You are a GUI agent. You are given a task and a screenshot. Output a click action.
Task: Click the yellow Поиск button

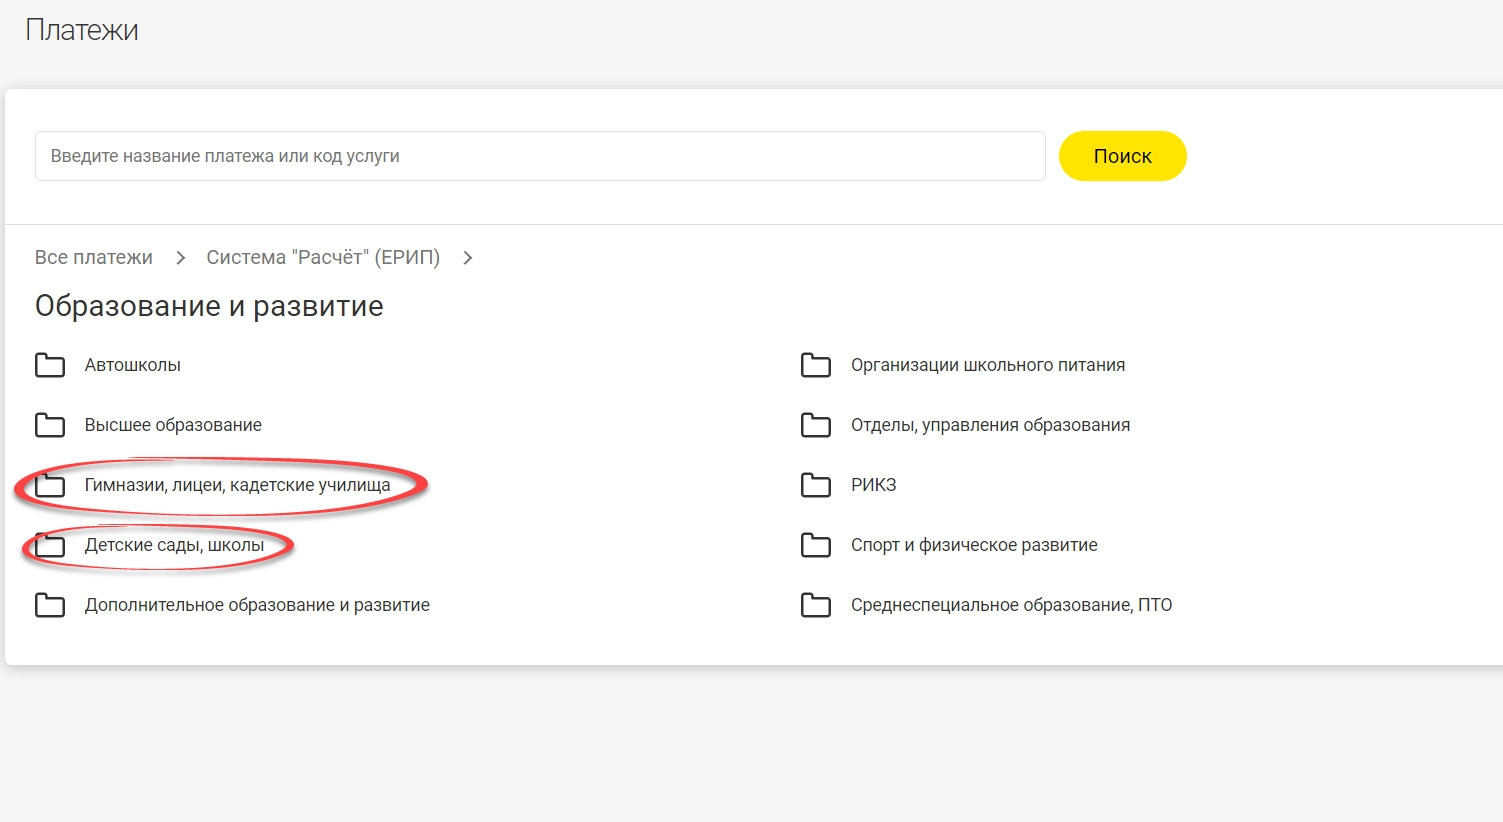coord(1123,156)
